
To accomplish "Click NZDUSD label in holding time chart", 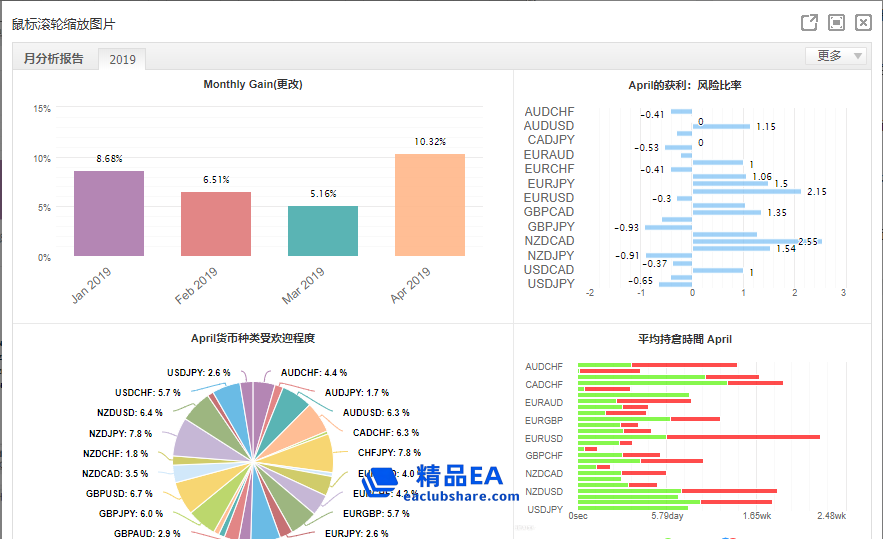I will click(544, 492).
